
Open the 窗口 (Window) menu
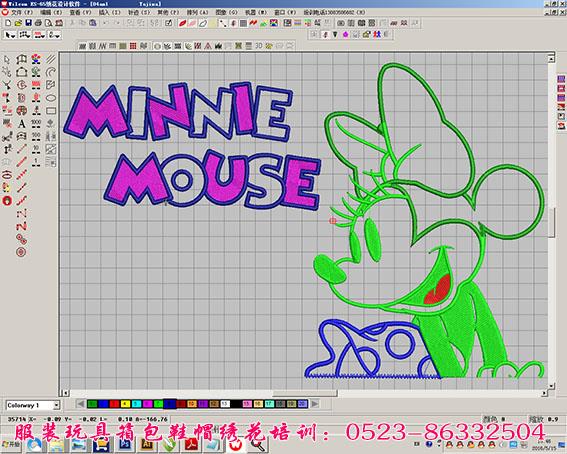coord(285,12)
